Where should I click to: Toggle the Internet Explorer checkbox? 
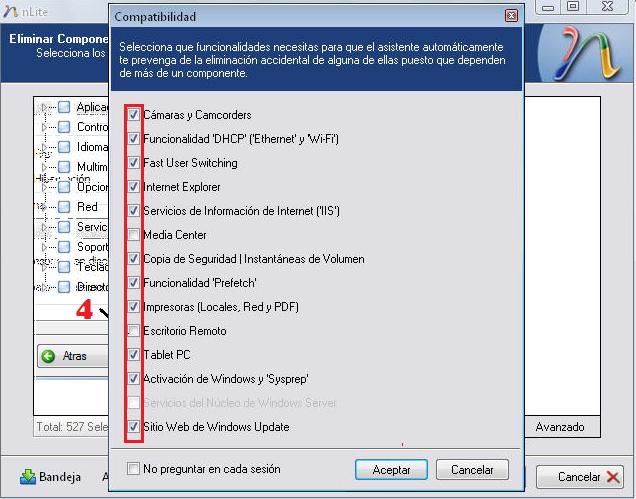point(134,187)
